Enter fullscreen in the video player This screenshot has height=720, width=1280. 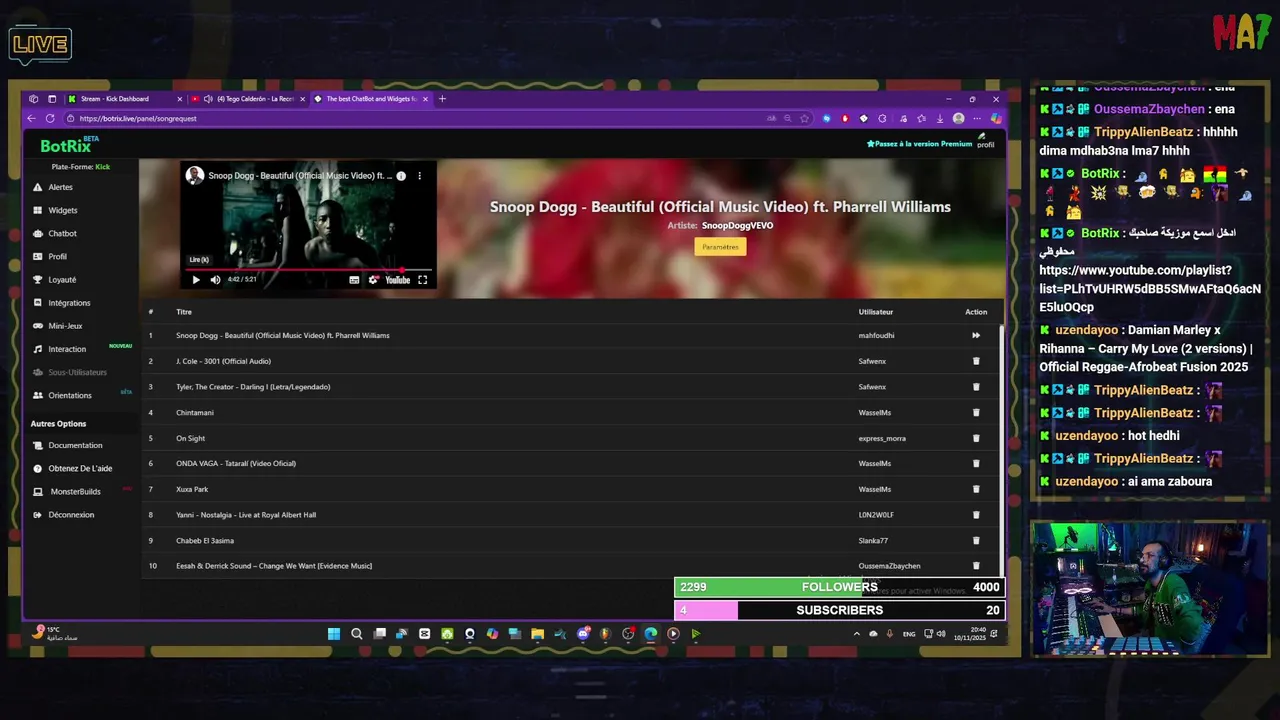coord(422,280)
